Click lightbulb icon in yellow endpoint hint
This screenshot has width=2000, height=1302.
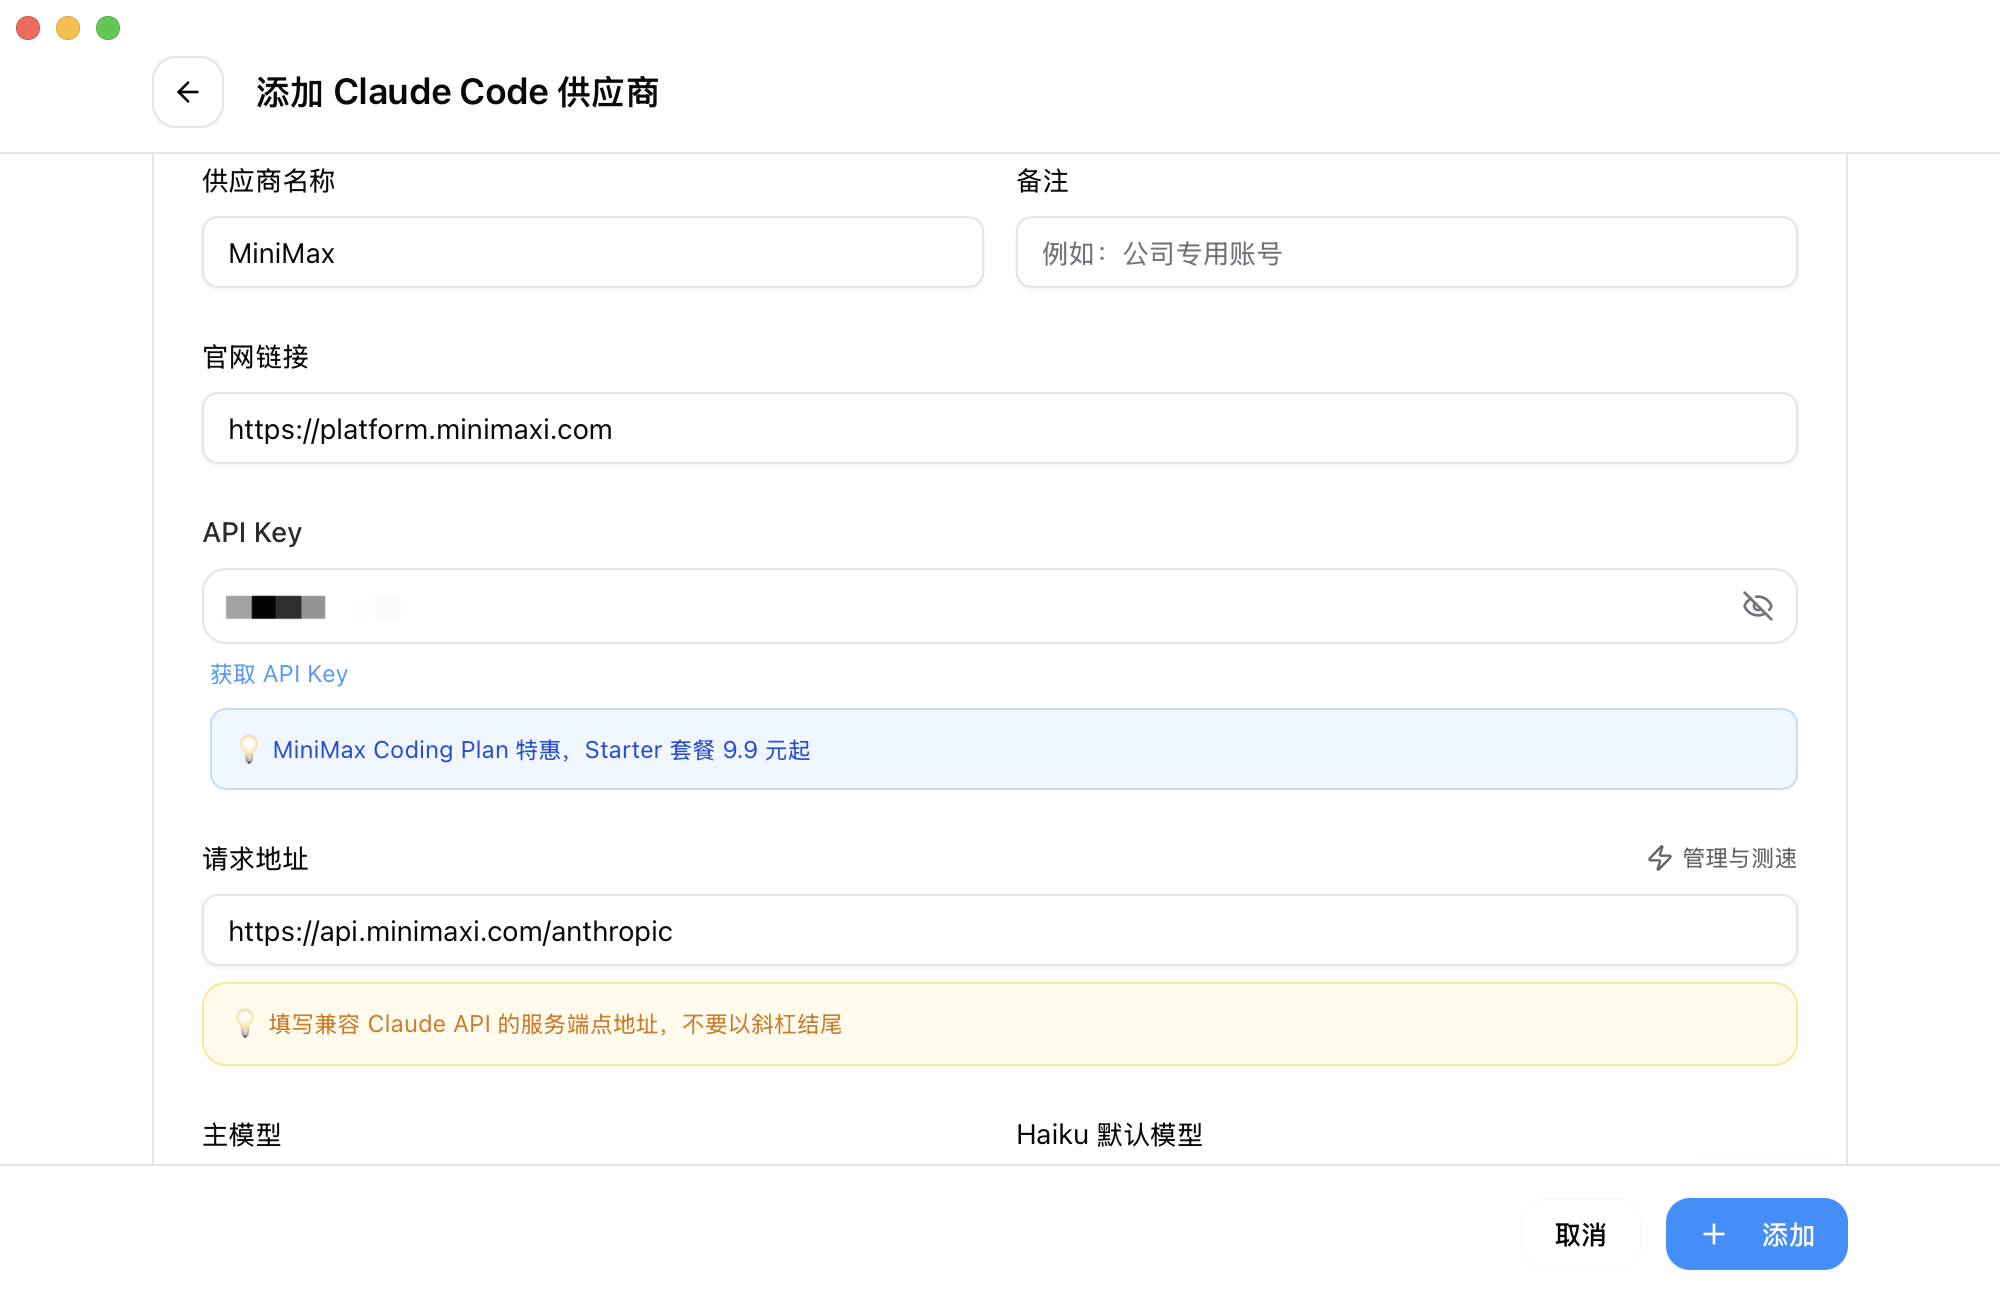[x=245, y=1023]
